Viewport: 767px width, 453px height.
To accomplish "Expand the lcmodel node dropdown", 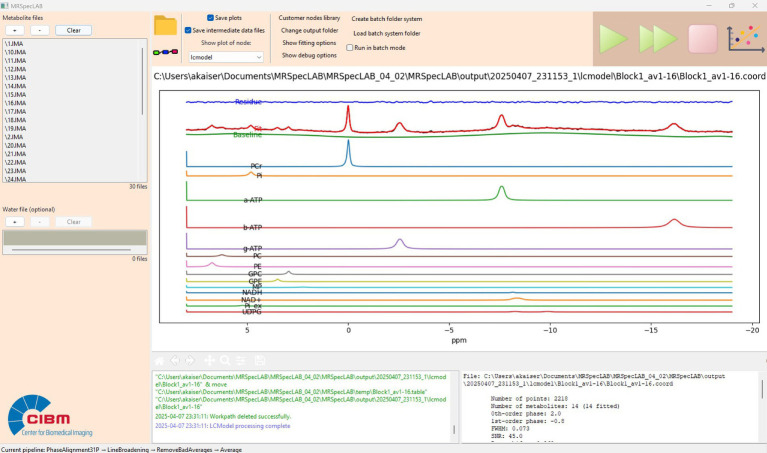I will 226,57.
